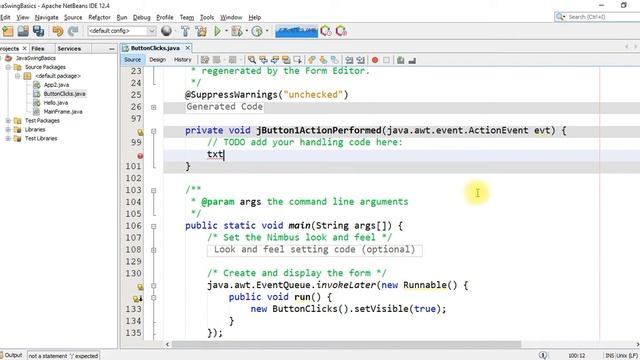Viewport: 640px width, 360px height.
Task: Select Hello.java in project tree
Action: (x=56, y=103)
